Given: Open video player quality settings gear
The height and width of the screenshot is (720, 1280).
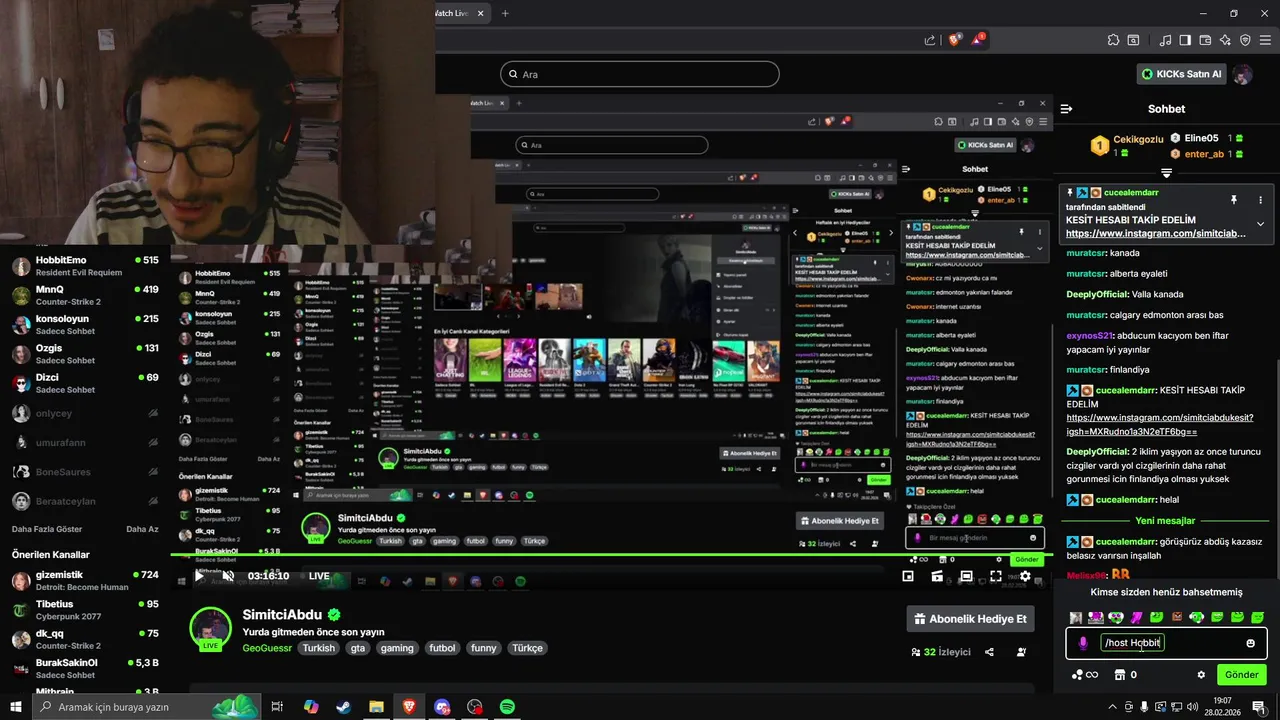Looking at the screenshot, I should point(1025,576).
